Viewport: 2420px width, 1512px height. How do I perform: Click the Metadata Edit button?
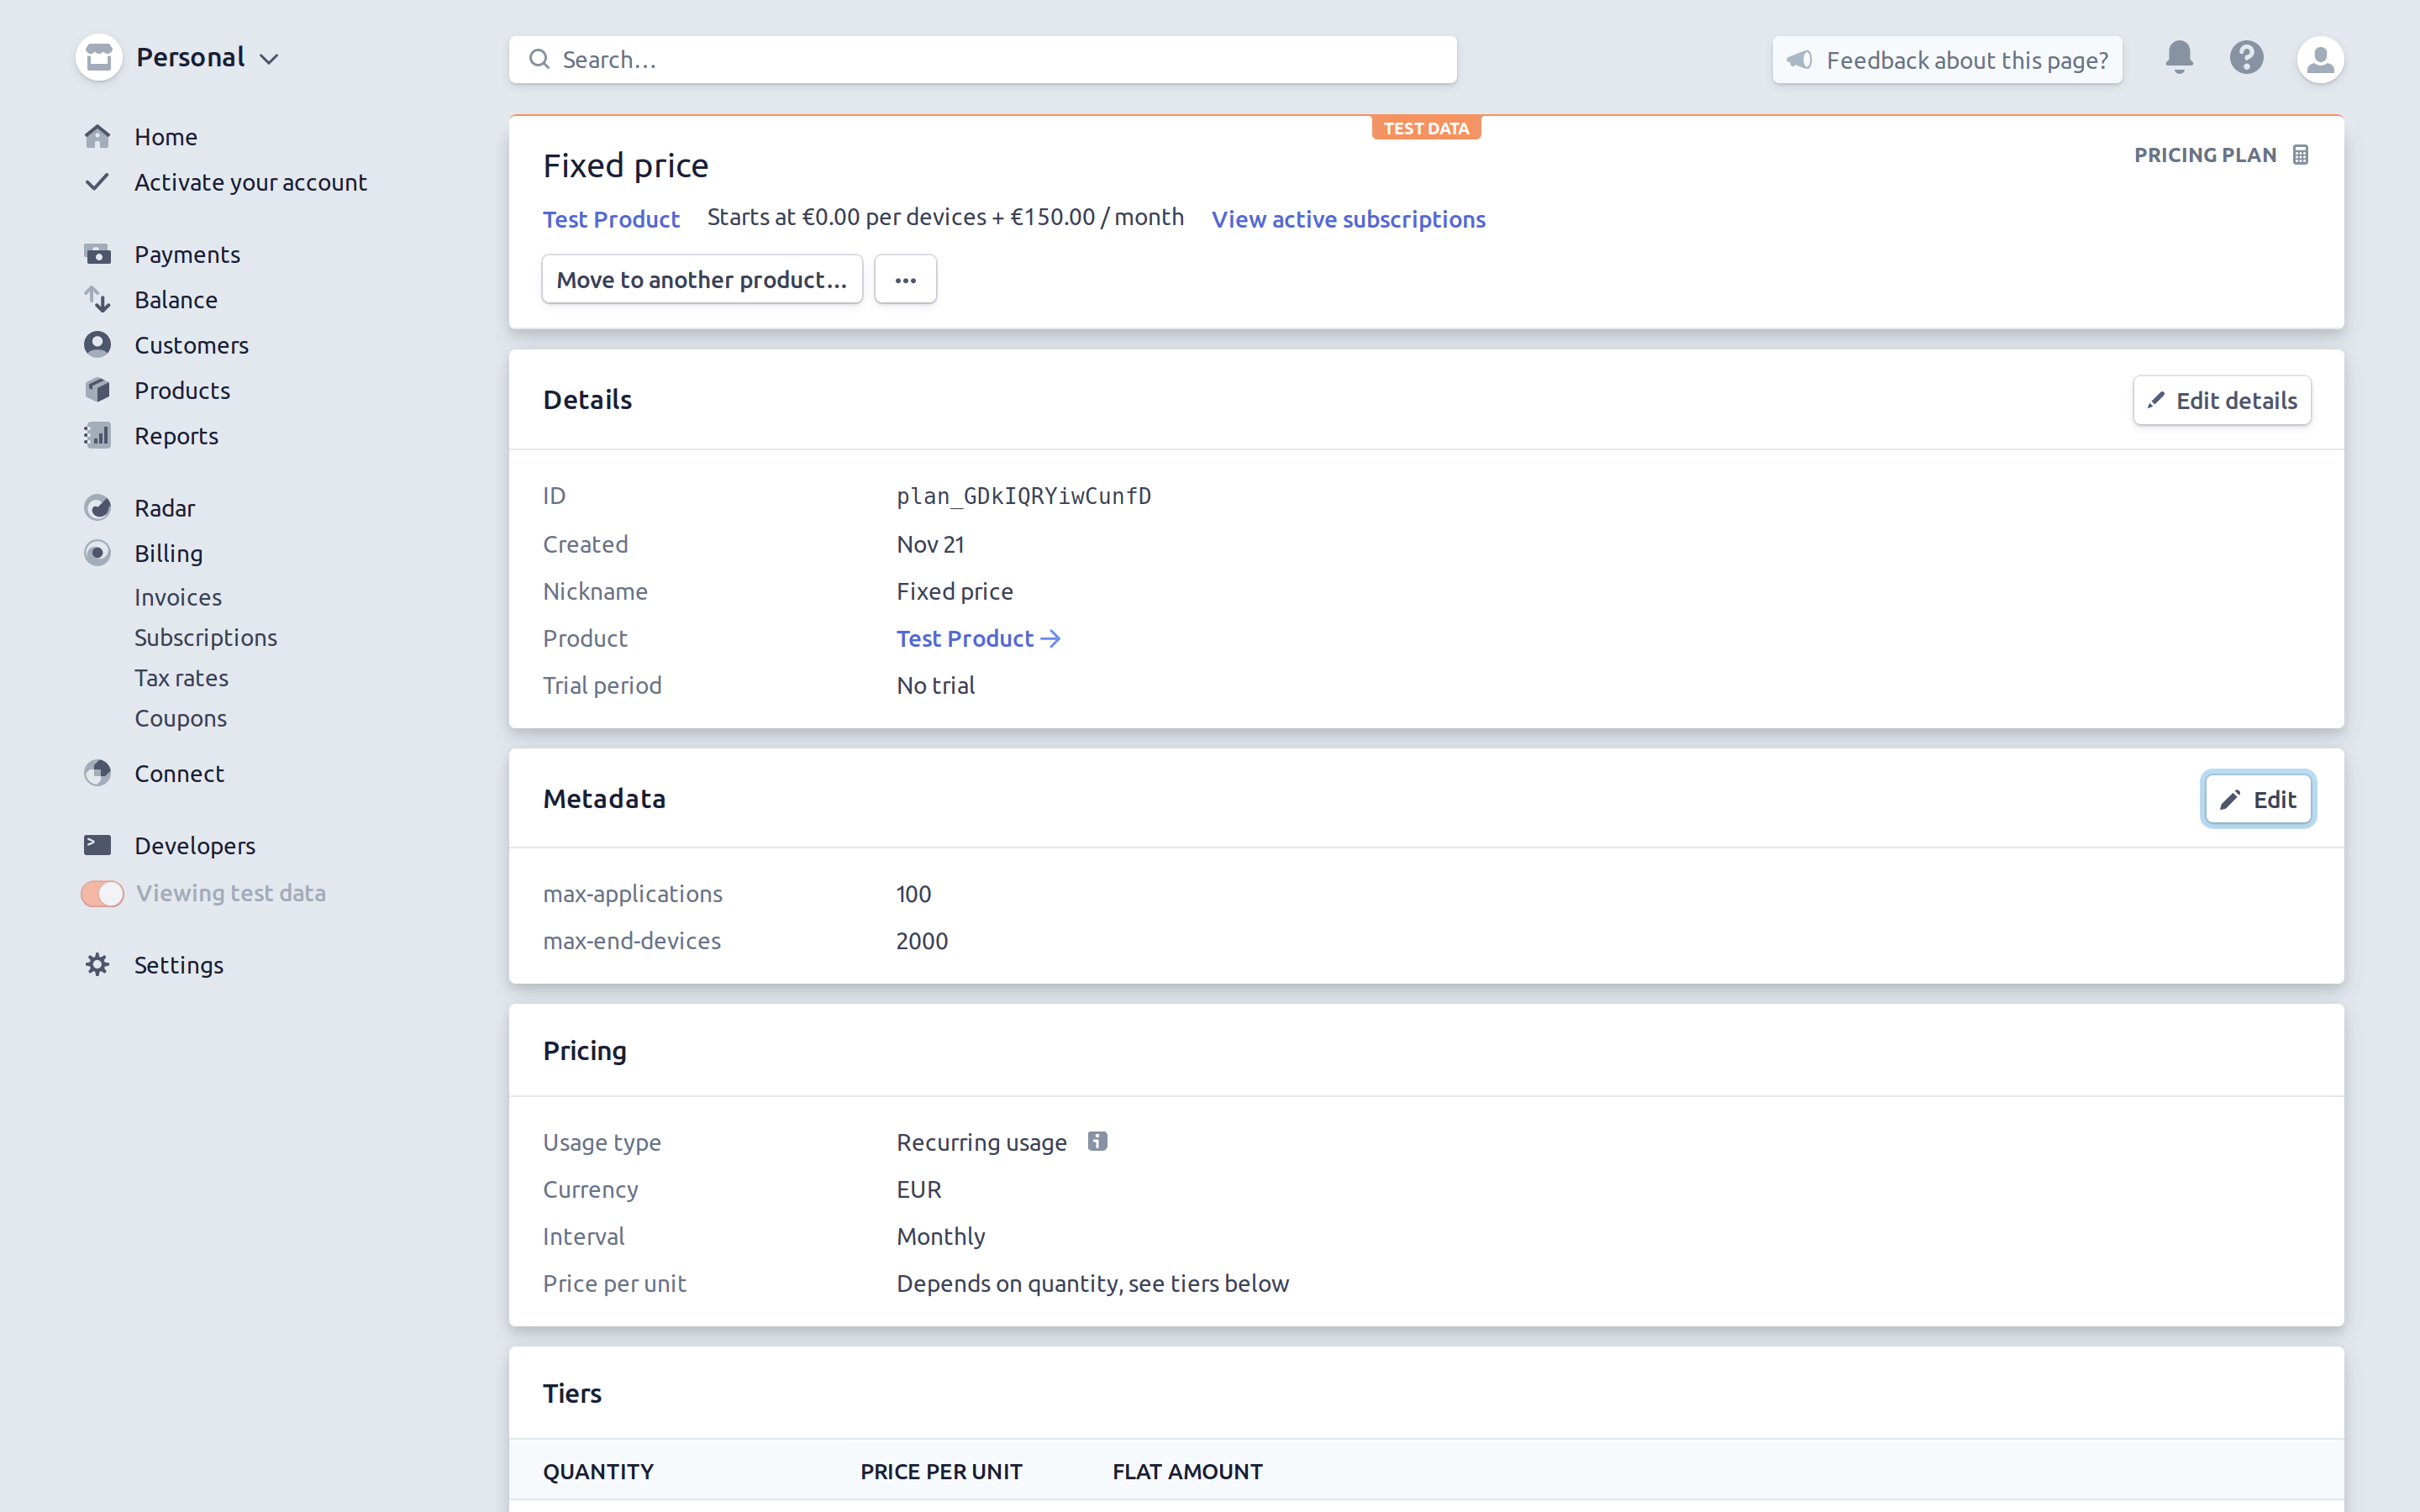2257,799
